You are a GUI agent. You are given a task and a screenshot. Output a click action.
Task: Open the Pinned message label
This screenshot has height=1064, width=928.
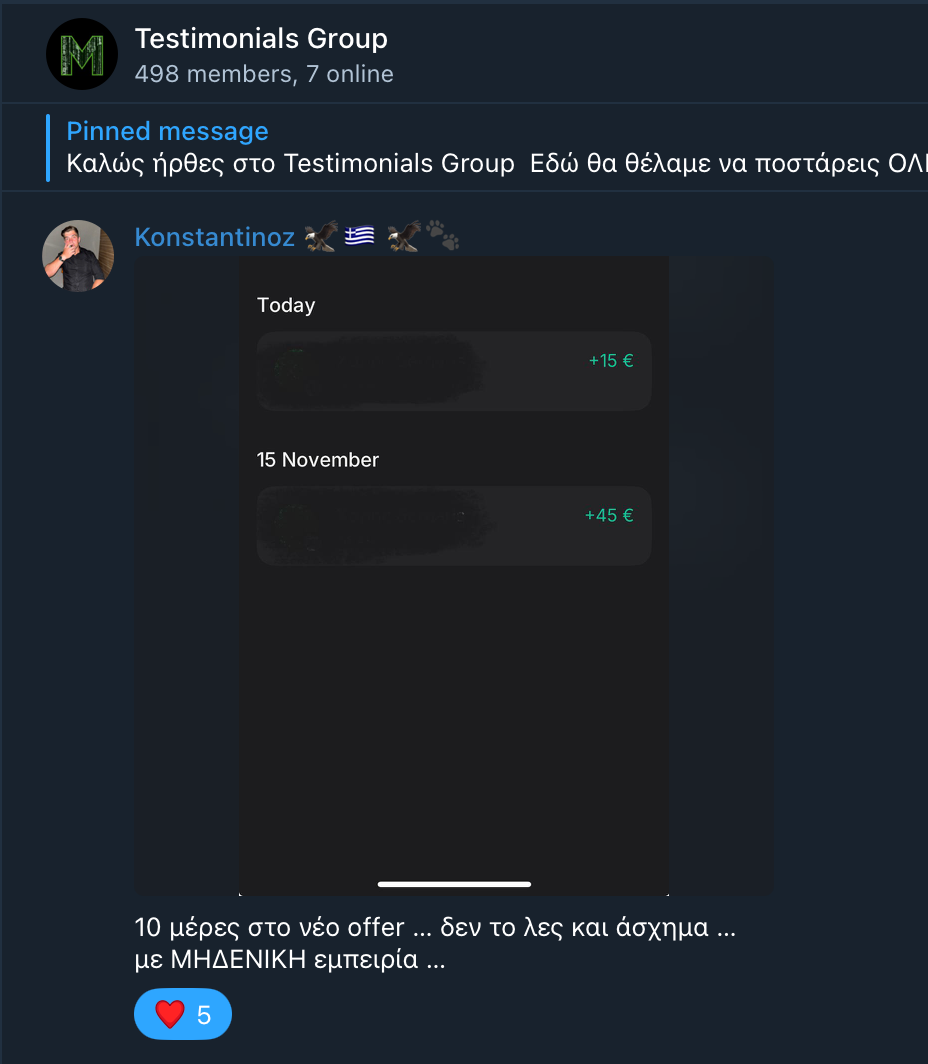coord(167,131)
